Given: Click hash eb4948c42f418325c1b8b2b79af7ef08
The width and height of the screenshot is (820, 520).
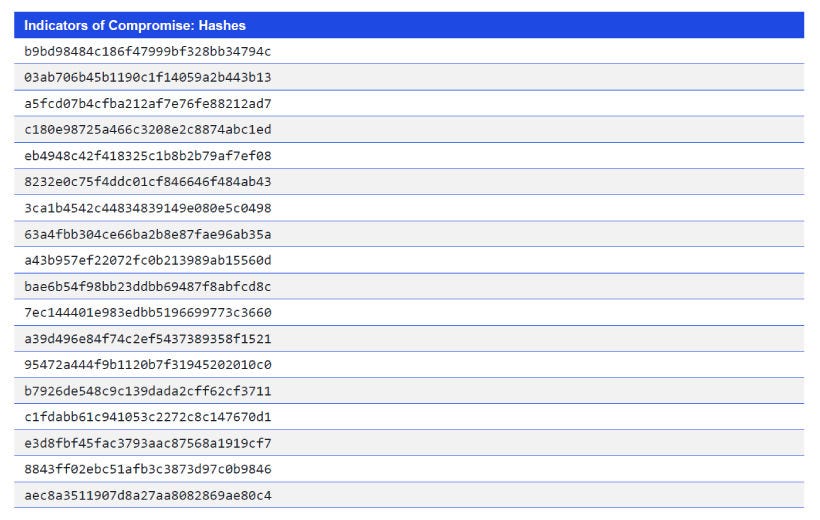Looking at the screenshot, I should pyautogui.click(x=147, y=156).
